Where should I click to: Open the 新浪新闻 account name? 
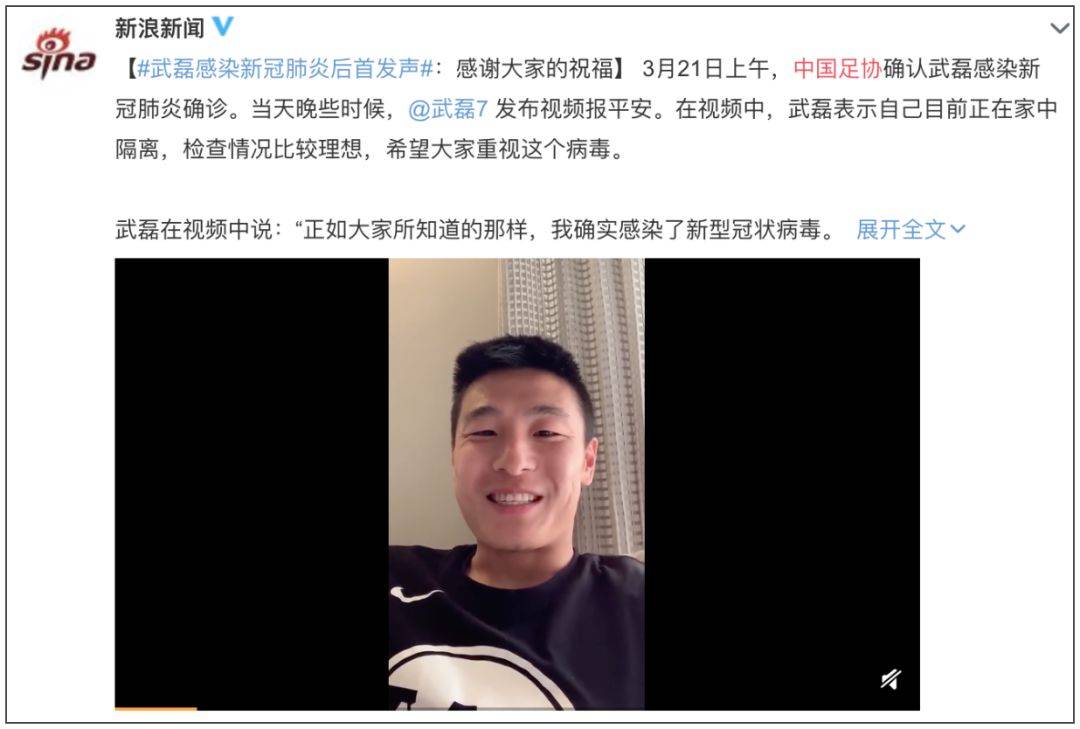pyautogui.click(x=160, y=28)
